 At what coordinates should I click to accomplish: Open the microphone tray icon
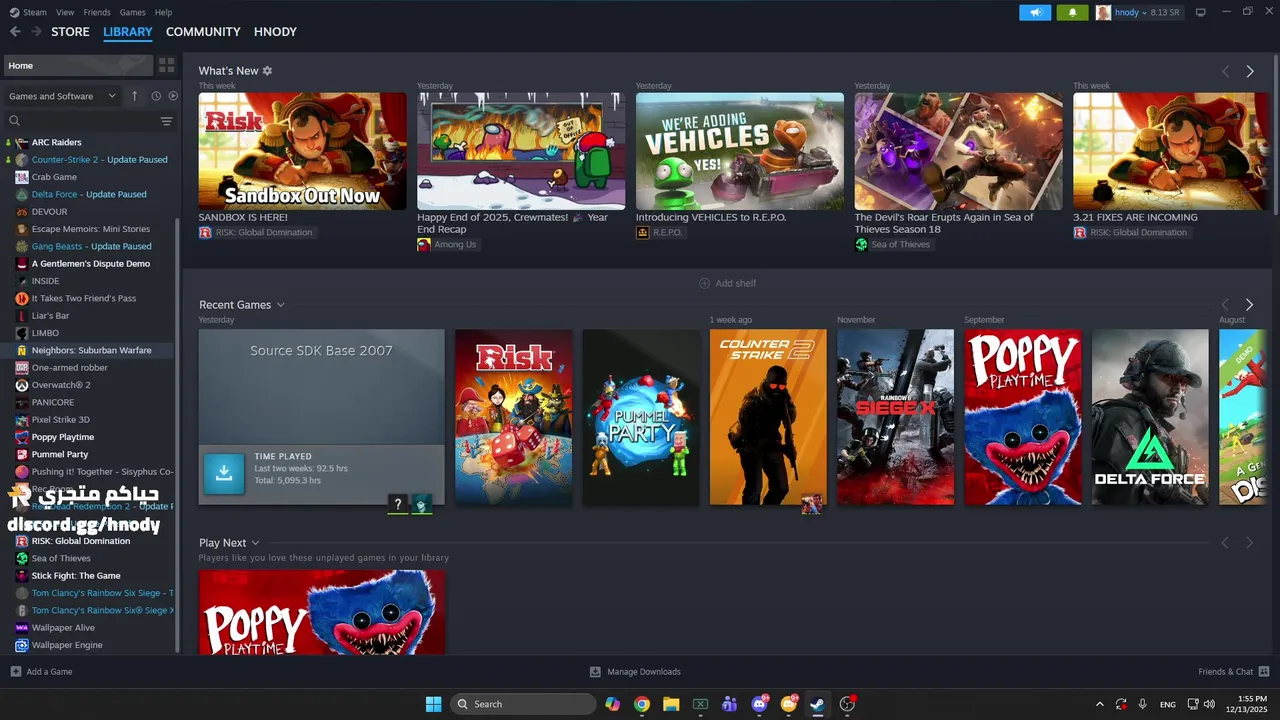tap(1143, 704)
